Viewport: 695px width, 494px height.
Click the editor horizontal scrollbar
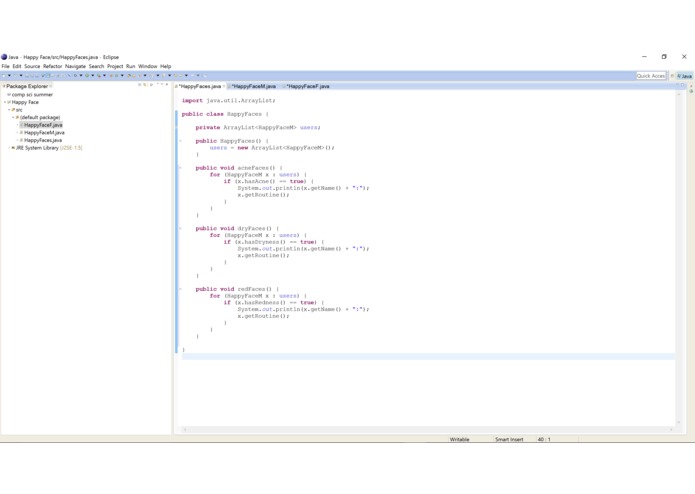point(428,429)
